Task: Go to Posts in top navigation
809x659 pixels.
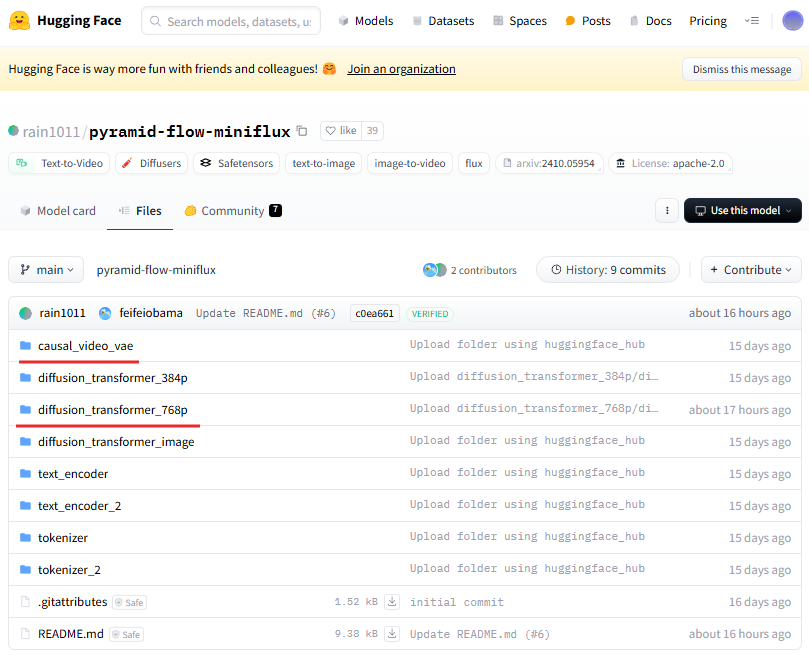Action: coord(588,21)
